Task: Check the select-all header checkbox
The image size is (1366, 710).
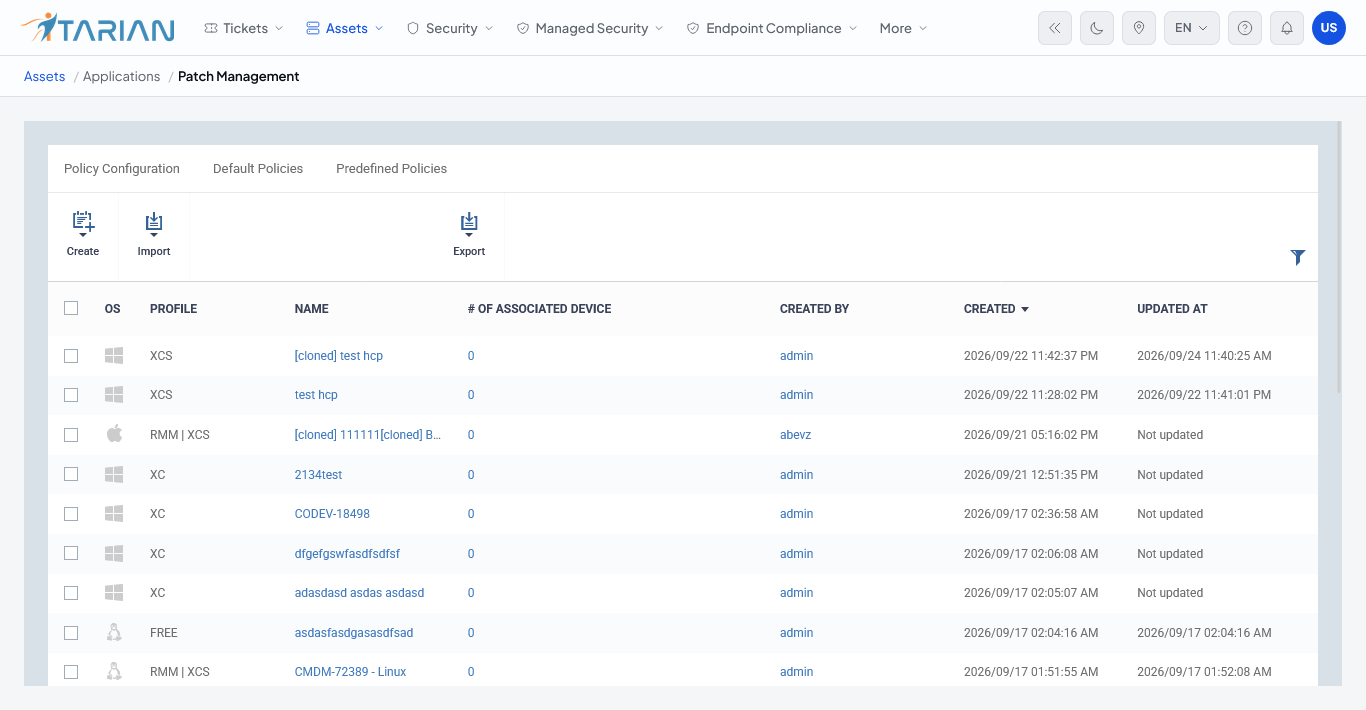Action: (71, 308)
